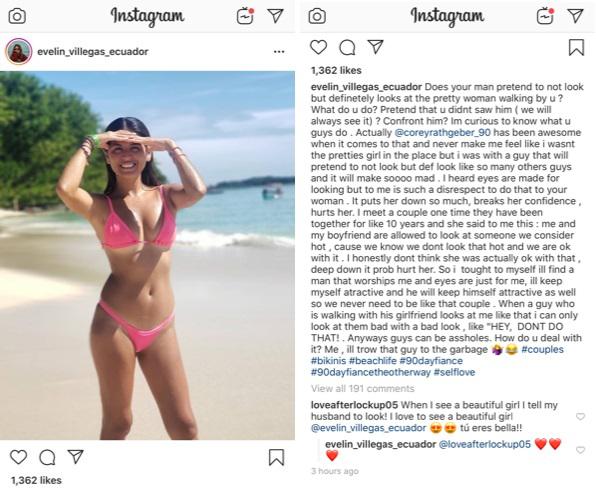Like the loveafterlockup05 comment with small heart
The image size is (596, 491).
[x=580, y=417]
